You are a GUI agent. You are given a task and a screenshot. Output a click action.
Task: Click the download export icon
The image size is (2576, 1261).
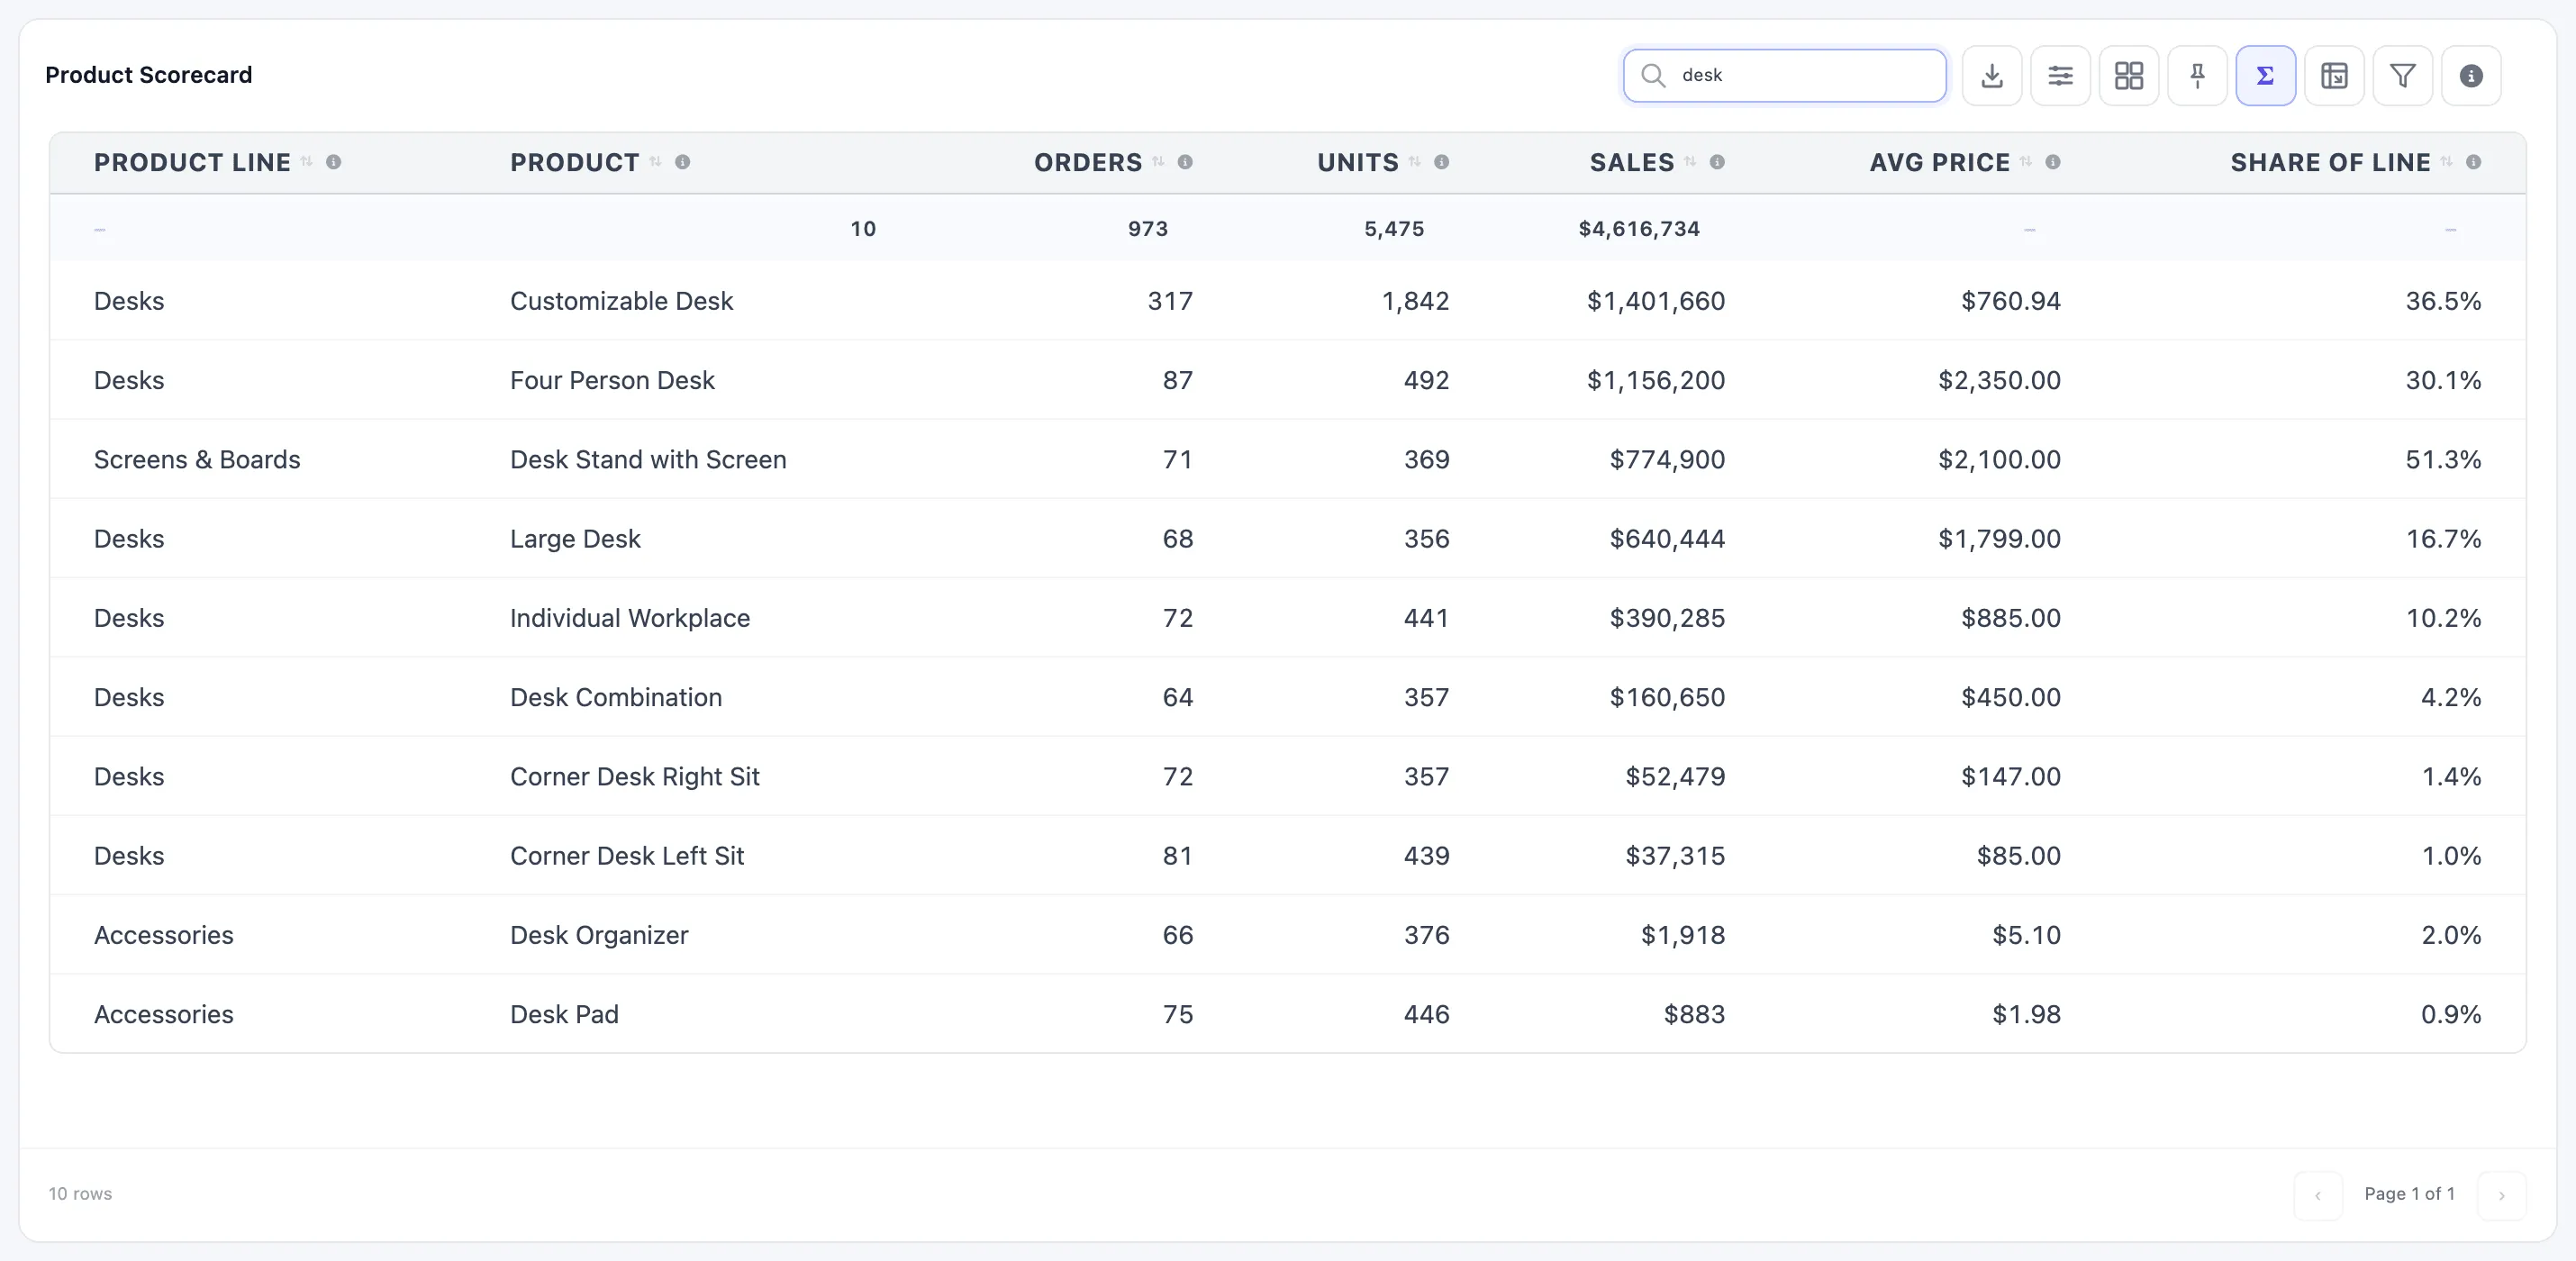(1991, 76)
